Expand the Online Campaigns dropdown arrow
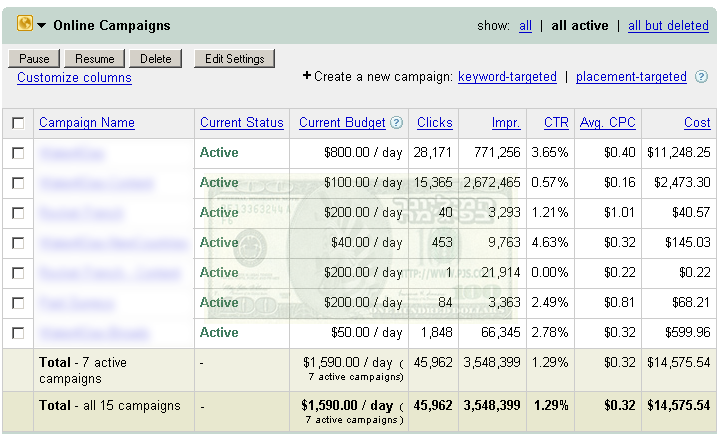The image size is (722, 437). point(41,25)
